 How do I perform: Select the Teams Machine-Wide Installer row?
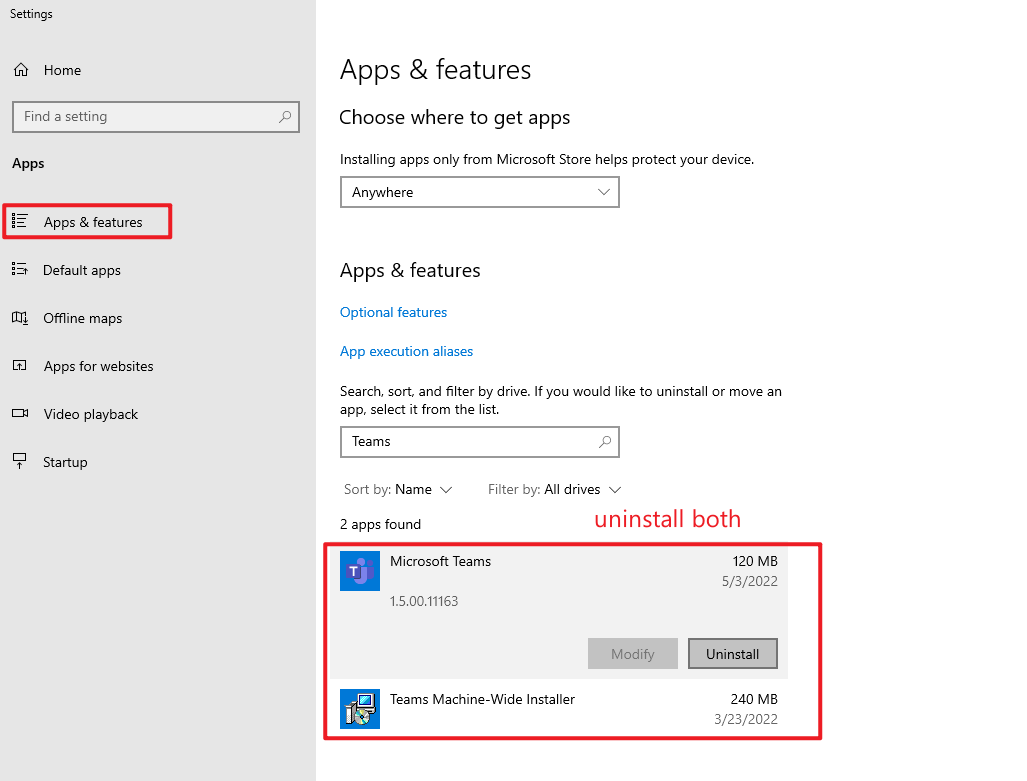(558, 709)
